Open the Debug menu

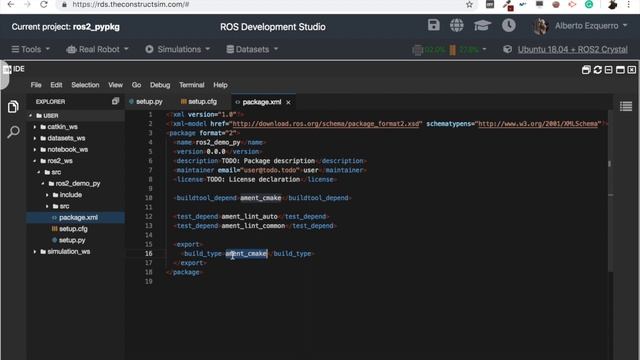(160, 85)
